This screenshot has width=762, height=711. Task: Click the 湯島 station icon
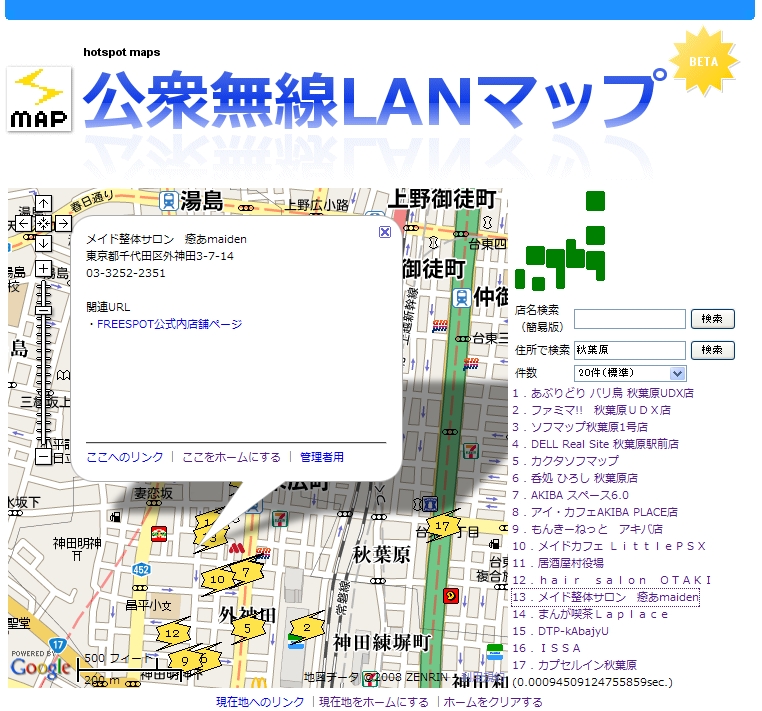pyautogui.click(x=169, y=201)
